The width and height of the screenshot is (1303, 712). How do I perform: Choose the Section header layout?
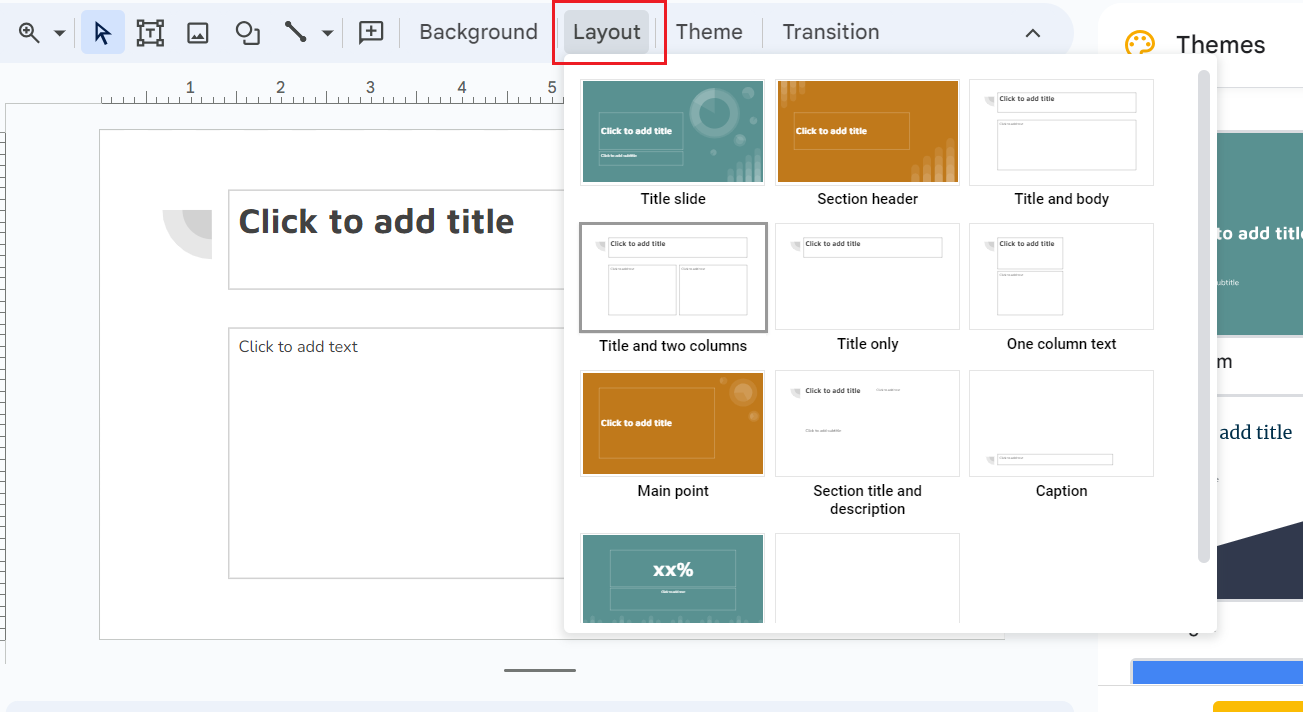tap(866, 131)
